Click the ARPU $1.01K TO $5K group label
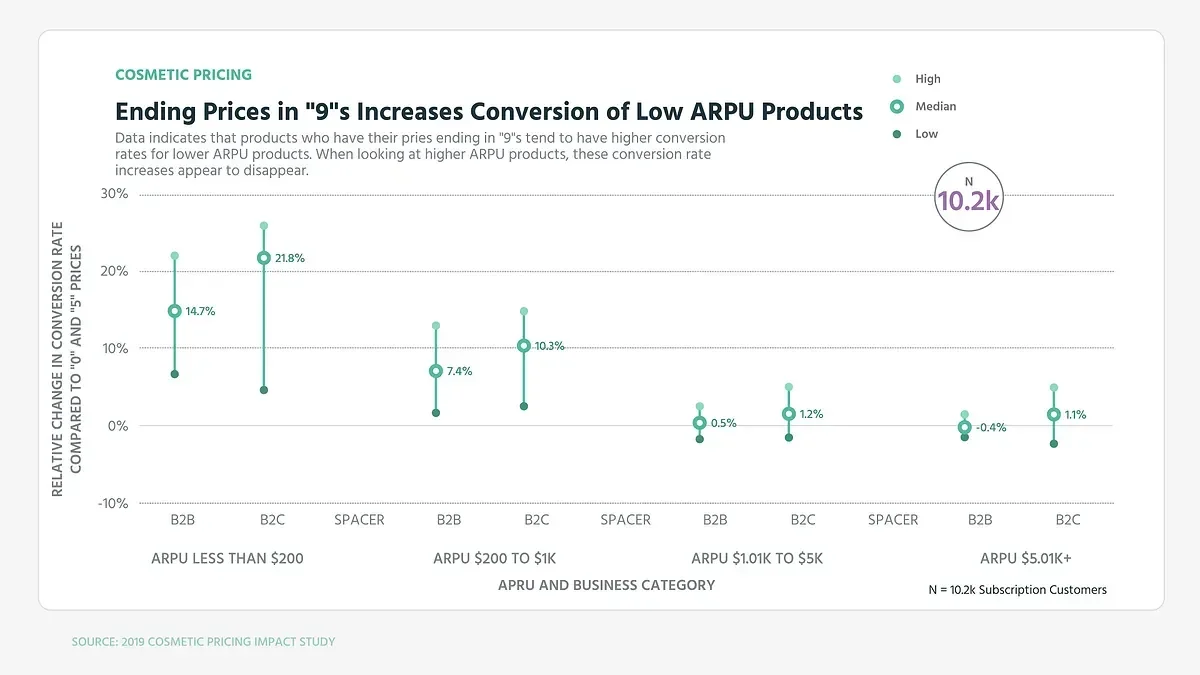 tap(757, 558)
